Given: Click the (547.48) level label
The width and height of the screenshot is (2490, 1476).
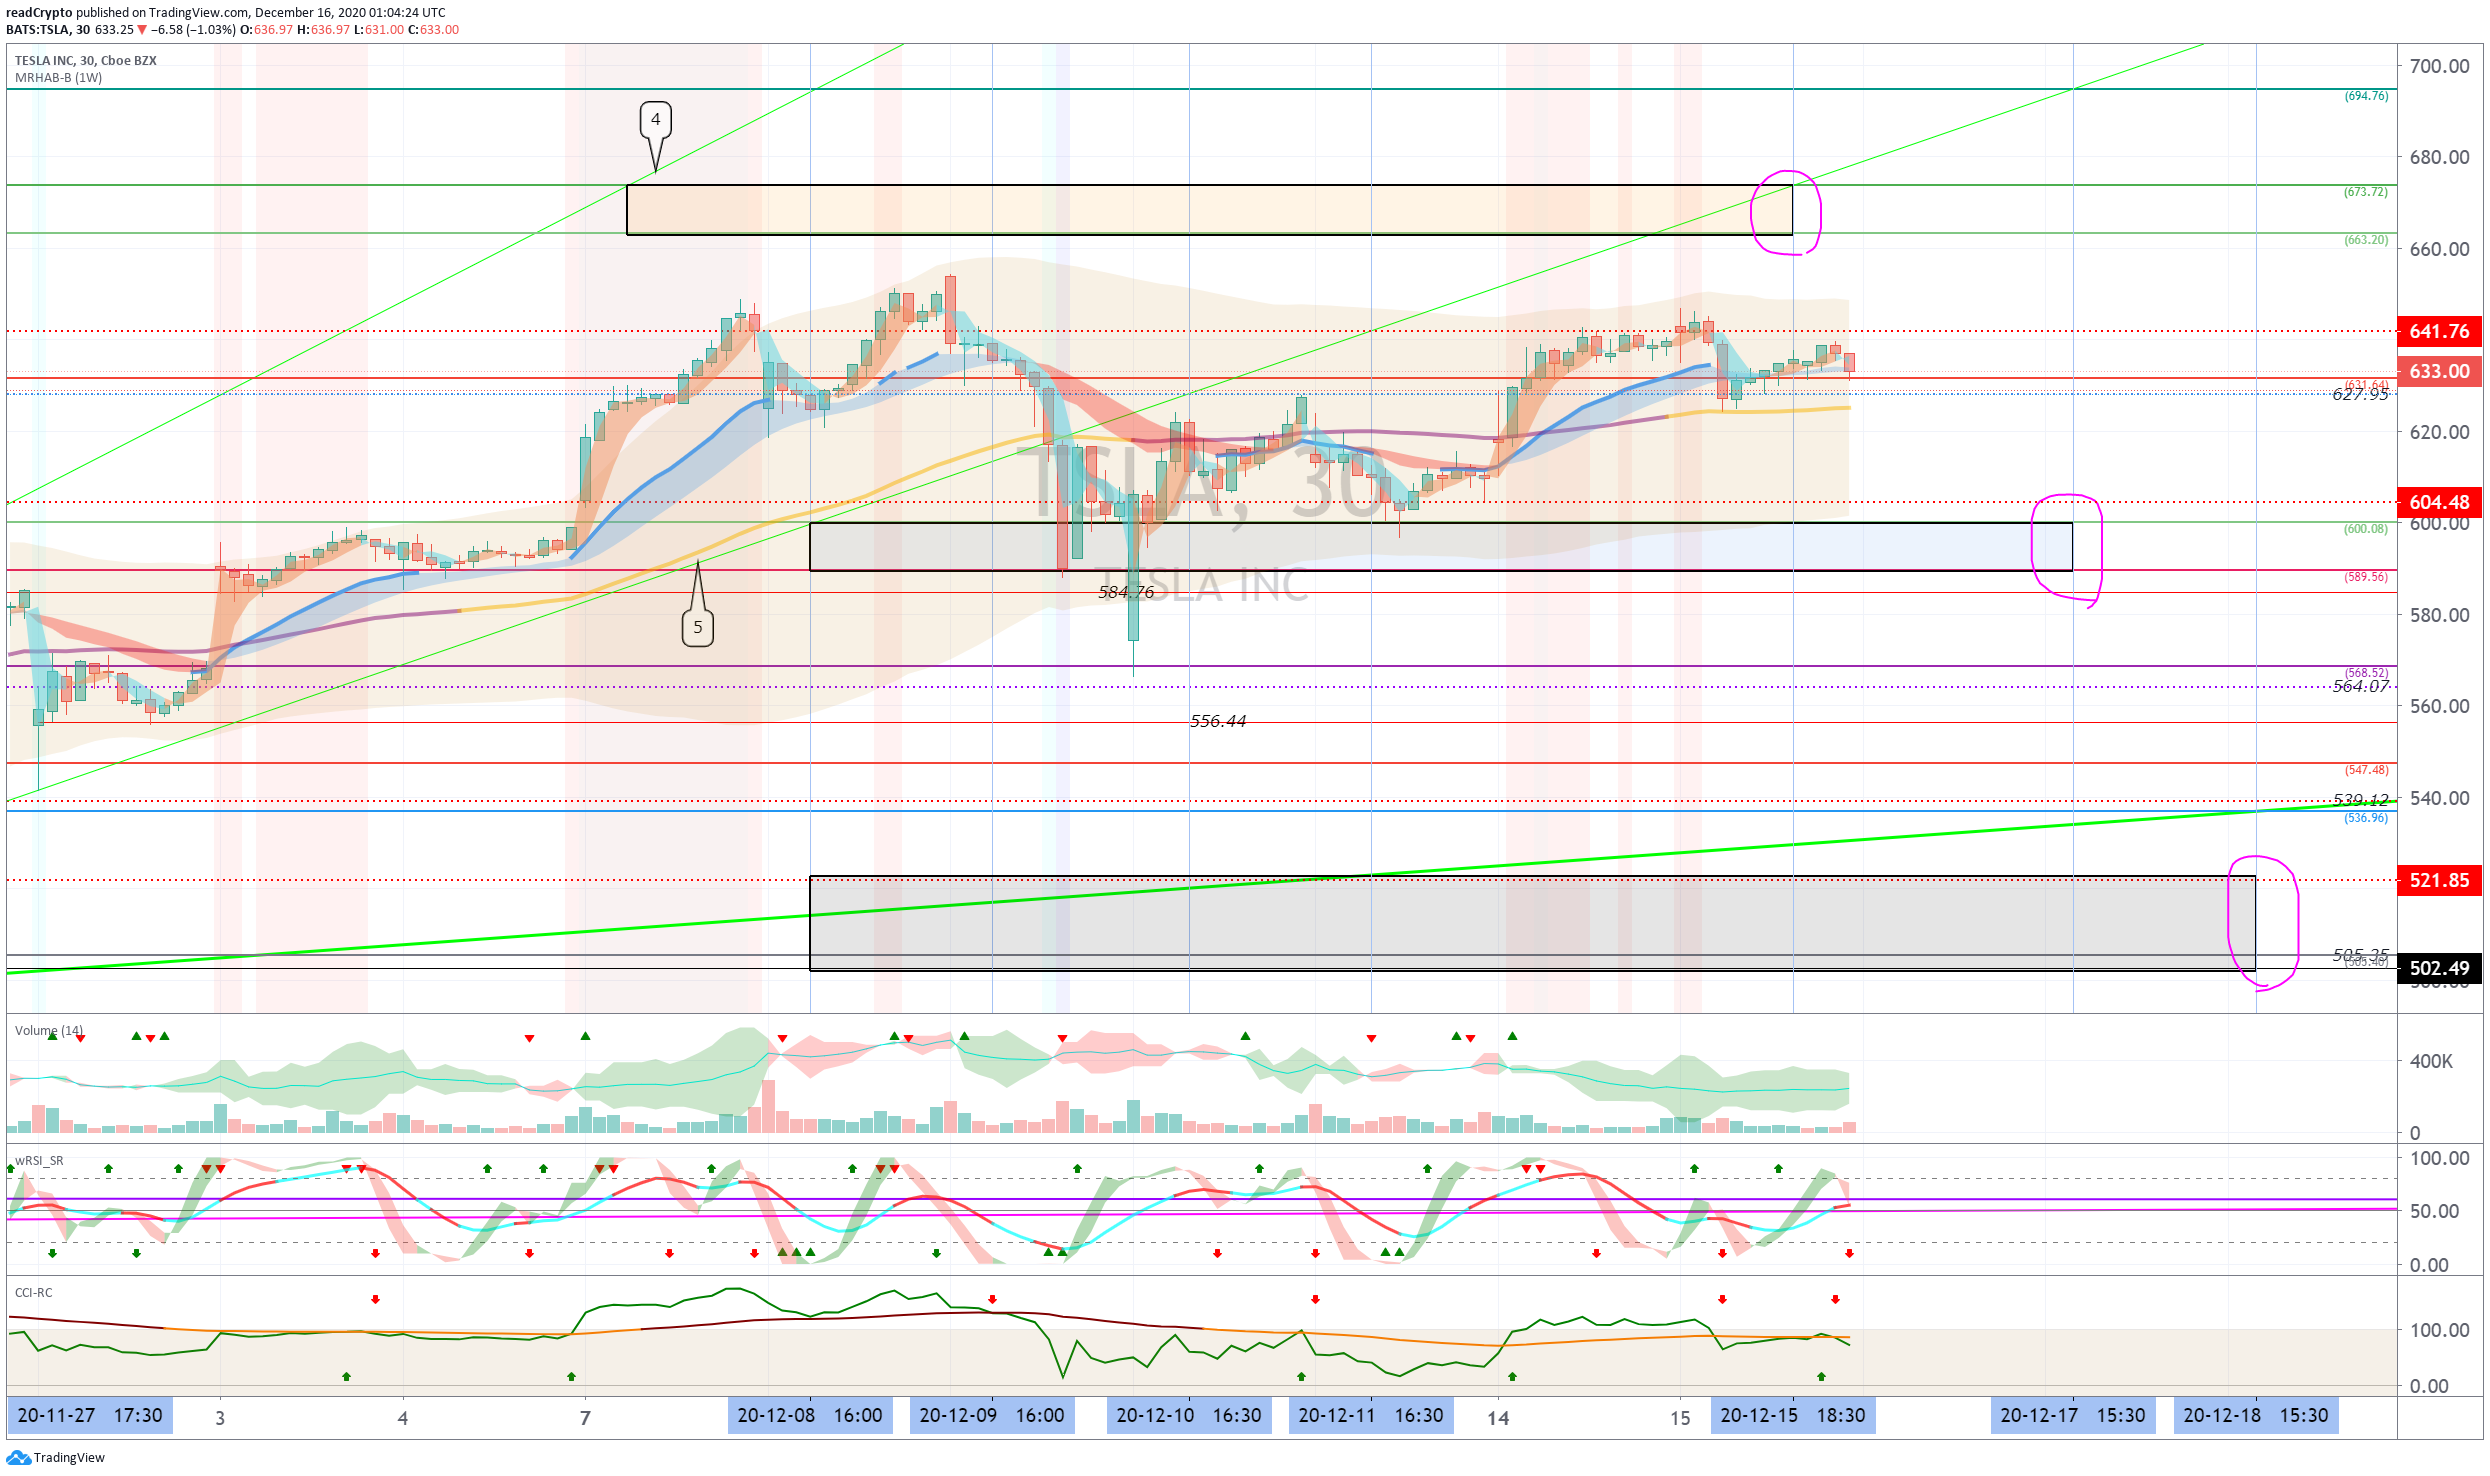Looking at the screenshot, I should pyautogui.click(x=2366, y=770).
